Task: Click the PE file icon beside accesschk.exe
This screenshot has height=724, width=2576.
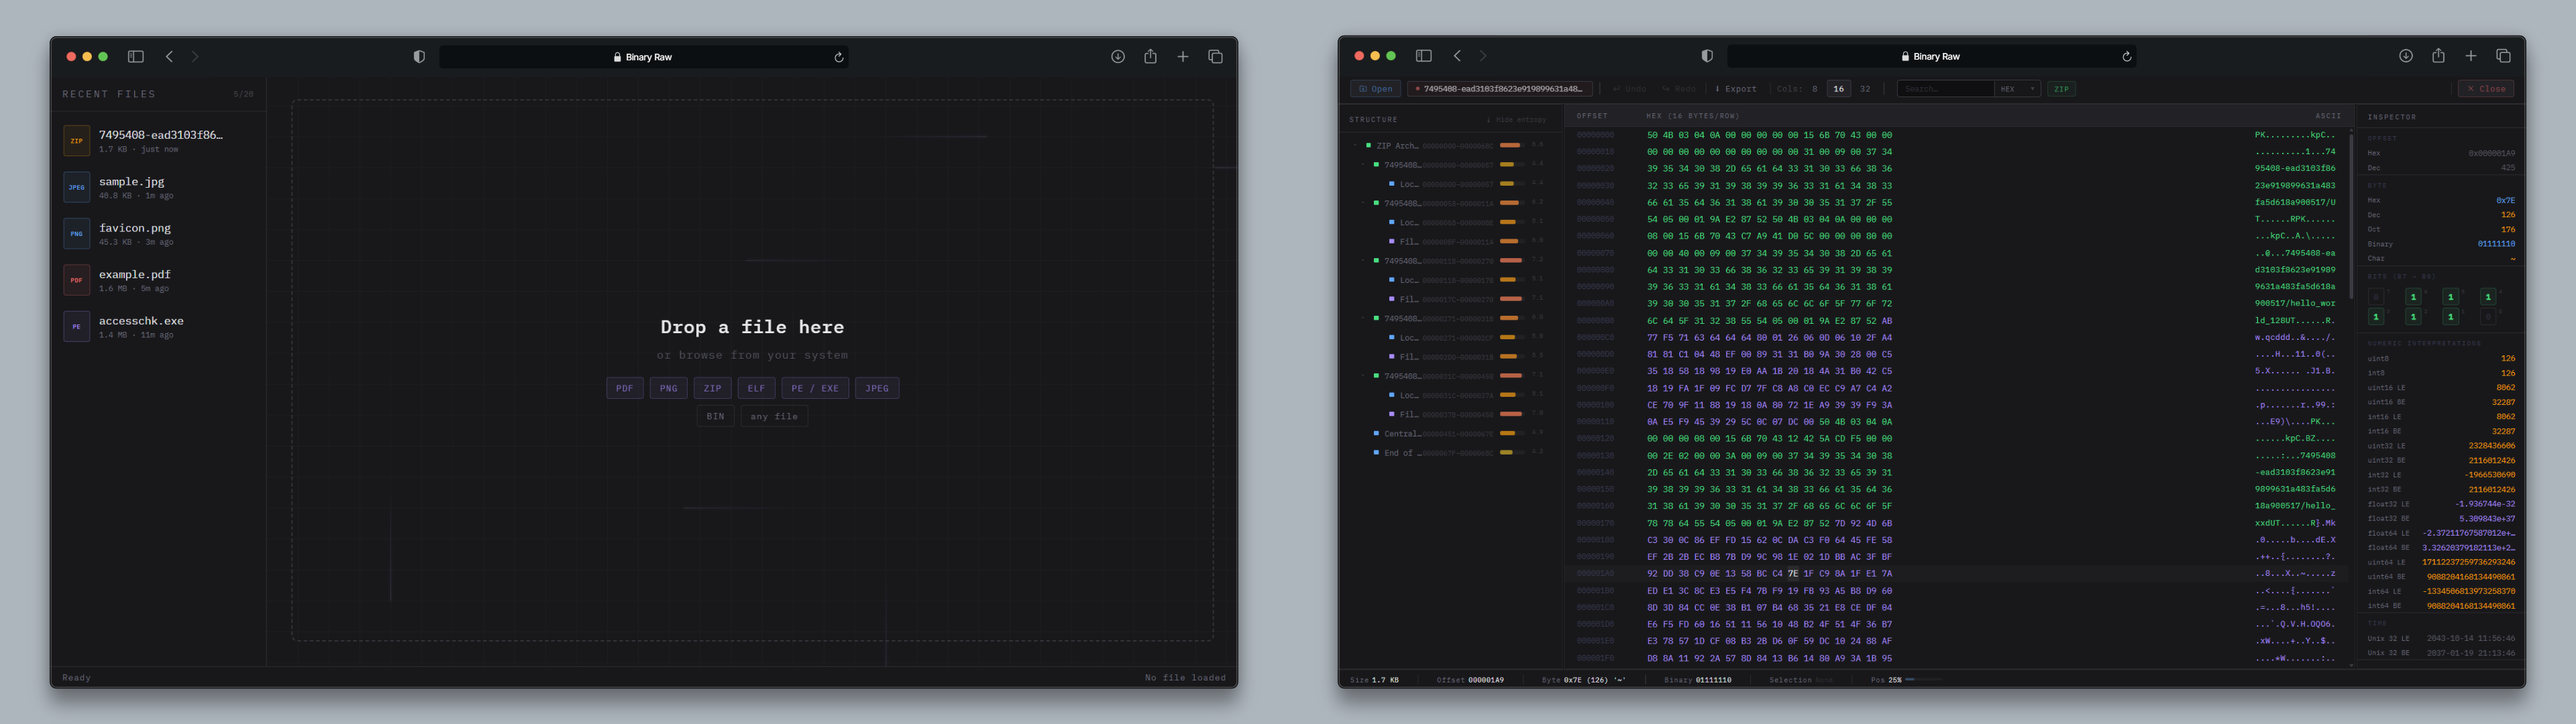Action: coord(77,326)
